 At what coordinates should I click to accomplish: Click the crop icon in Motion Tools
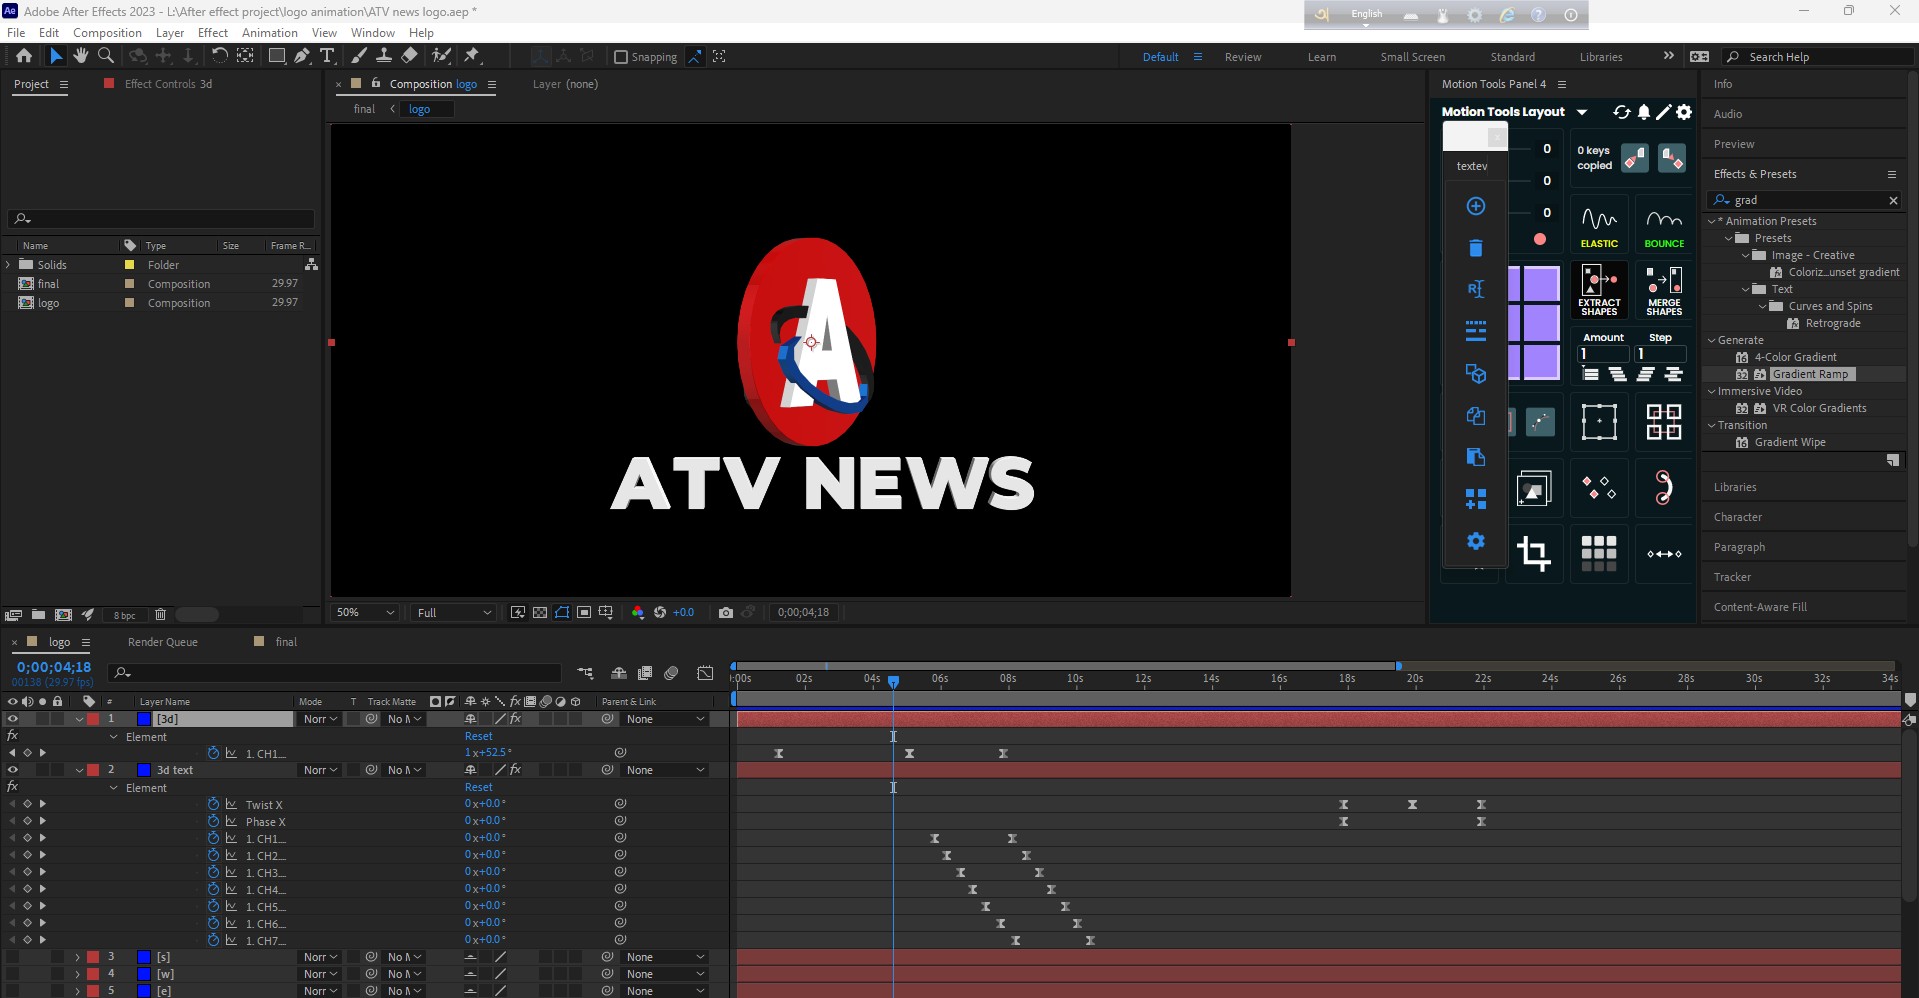click(1534, 553)
